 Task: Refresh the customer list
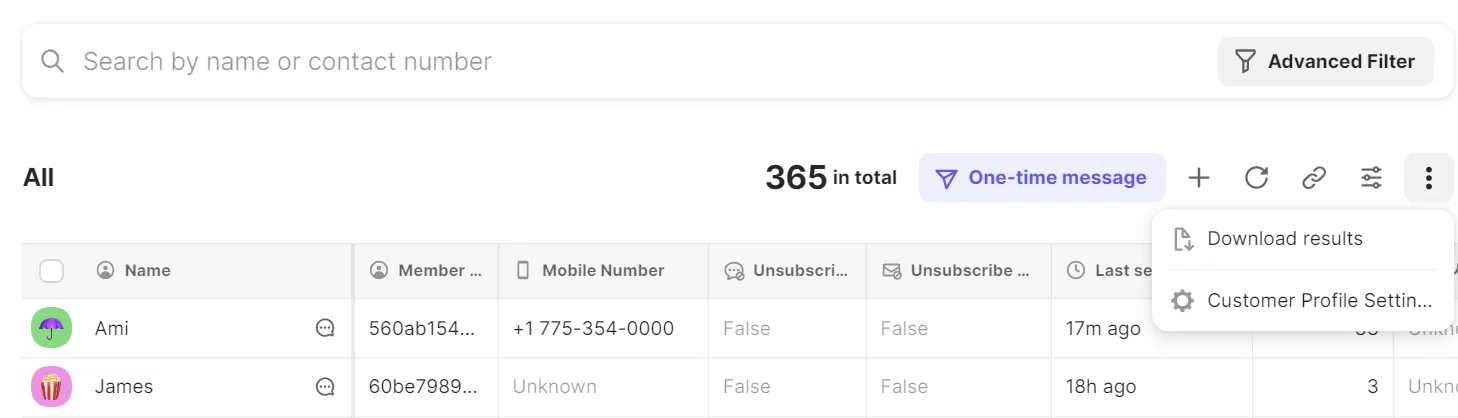(x=1256, y=178)
